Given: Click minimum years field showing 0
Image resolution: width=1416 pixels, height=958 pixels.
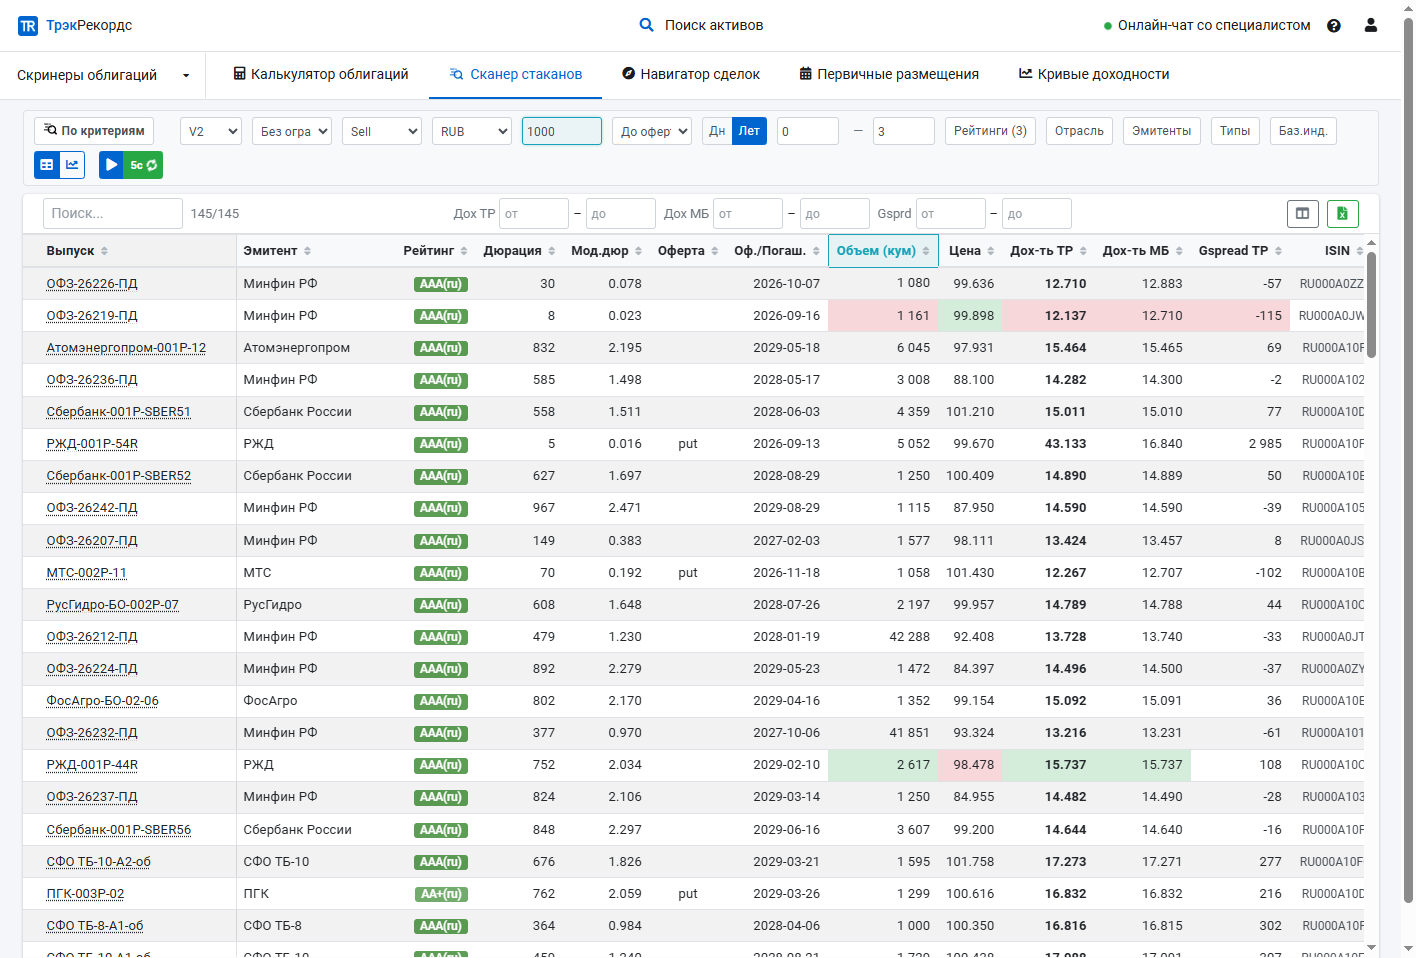Looking at the screenshot, I should (808, 131).
